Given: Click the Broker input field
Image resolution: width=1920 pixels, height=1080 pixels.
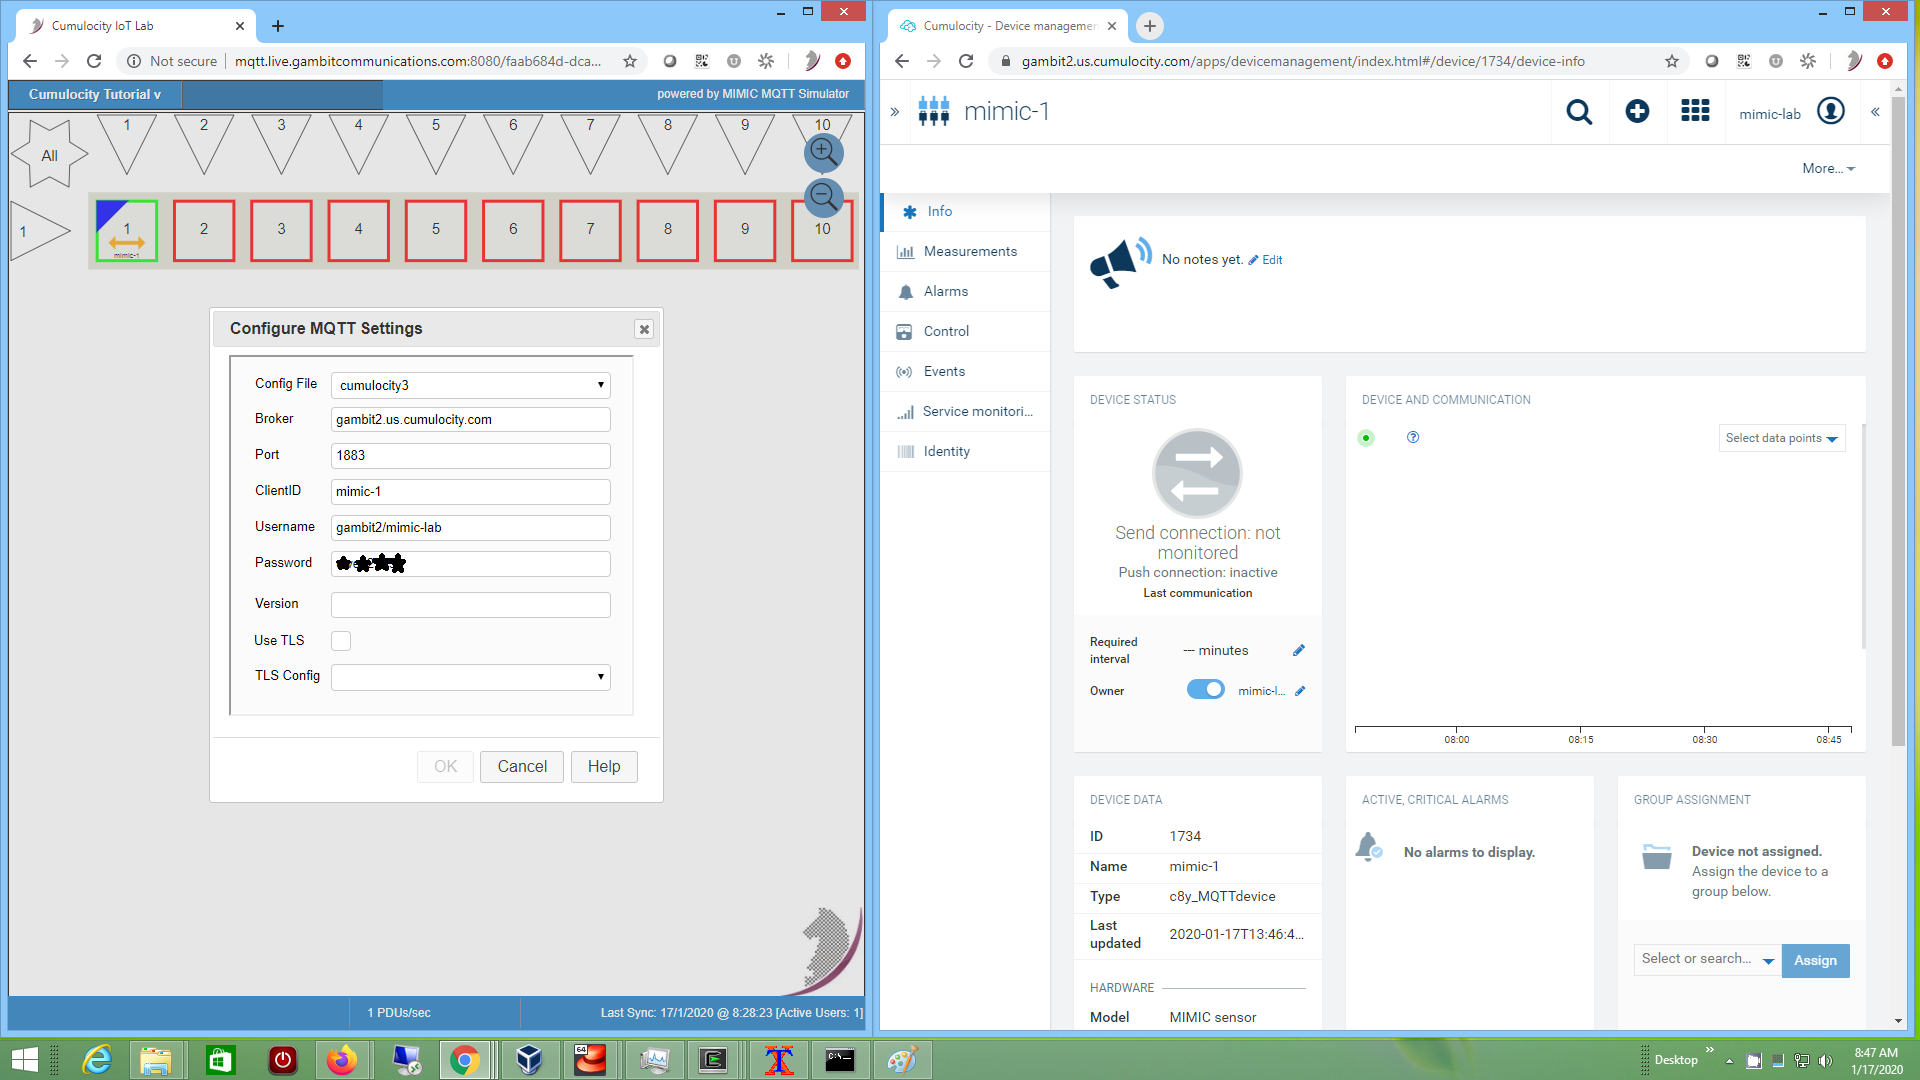Looking at the screenshot, I should (x=471, y=420).
